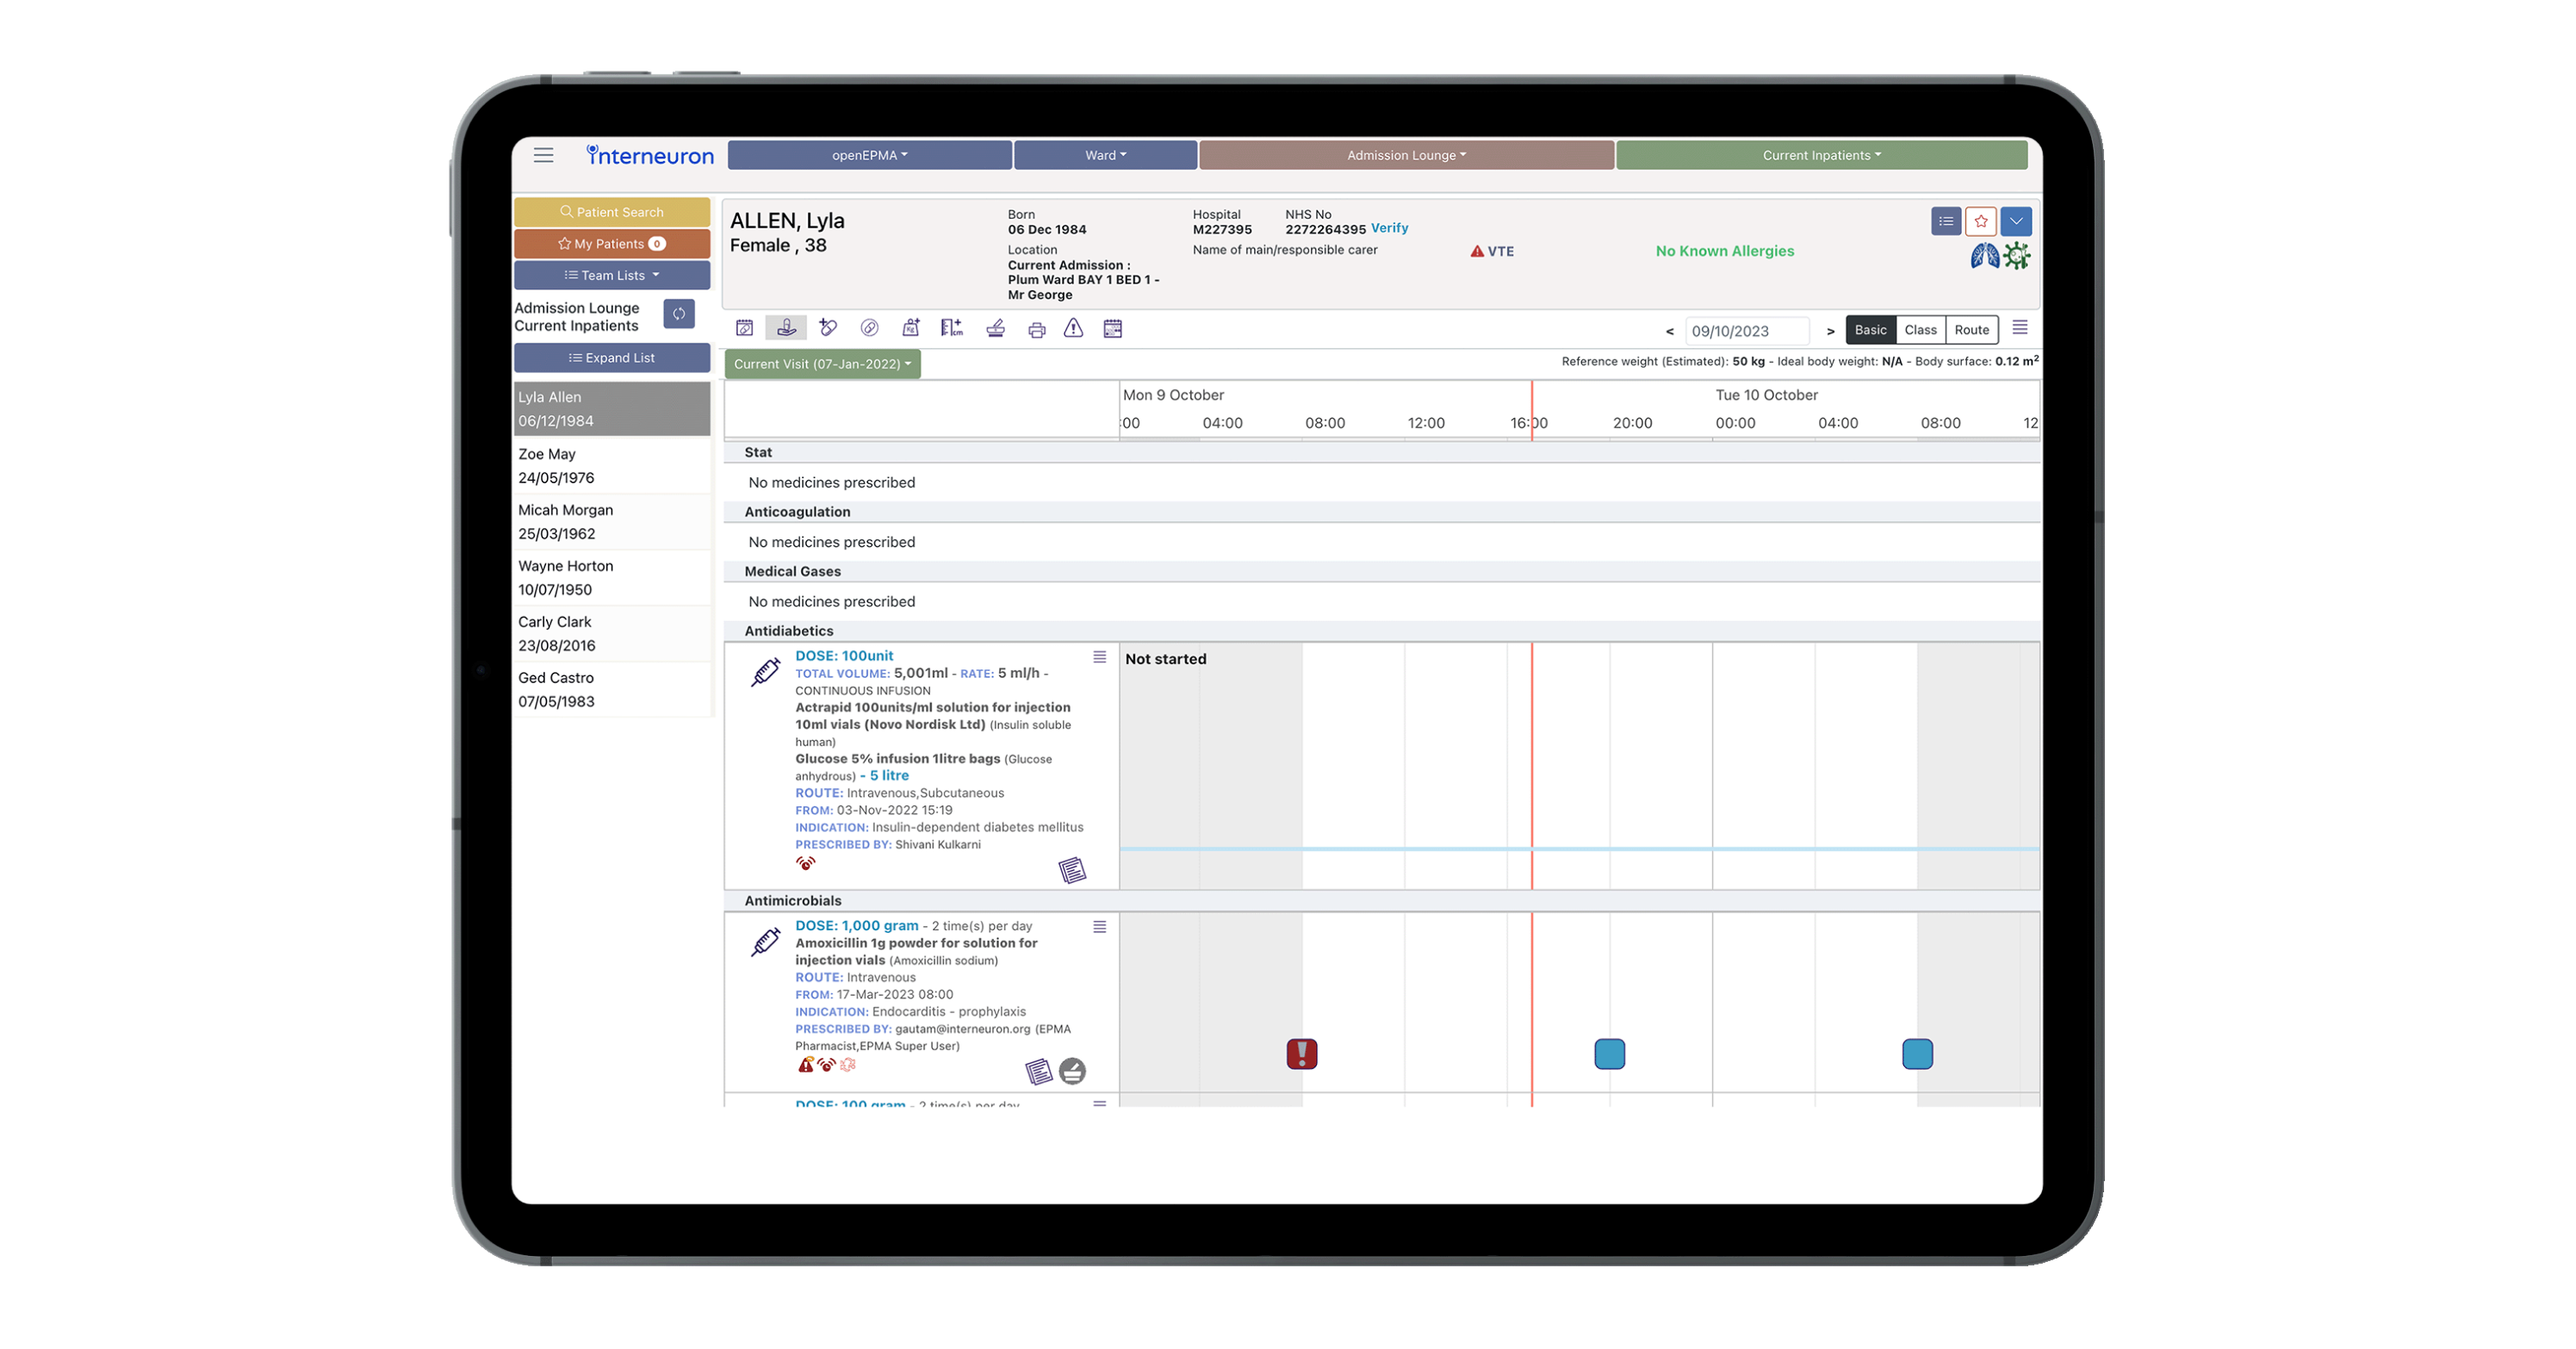Open the record weight Kg icon
Screen dimensions: 2576x1349
pyautogui.click(x=910, y=328)
